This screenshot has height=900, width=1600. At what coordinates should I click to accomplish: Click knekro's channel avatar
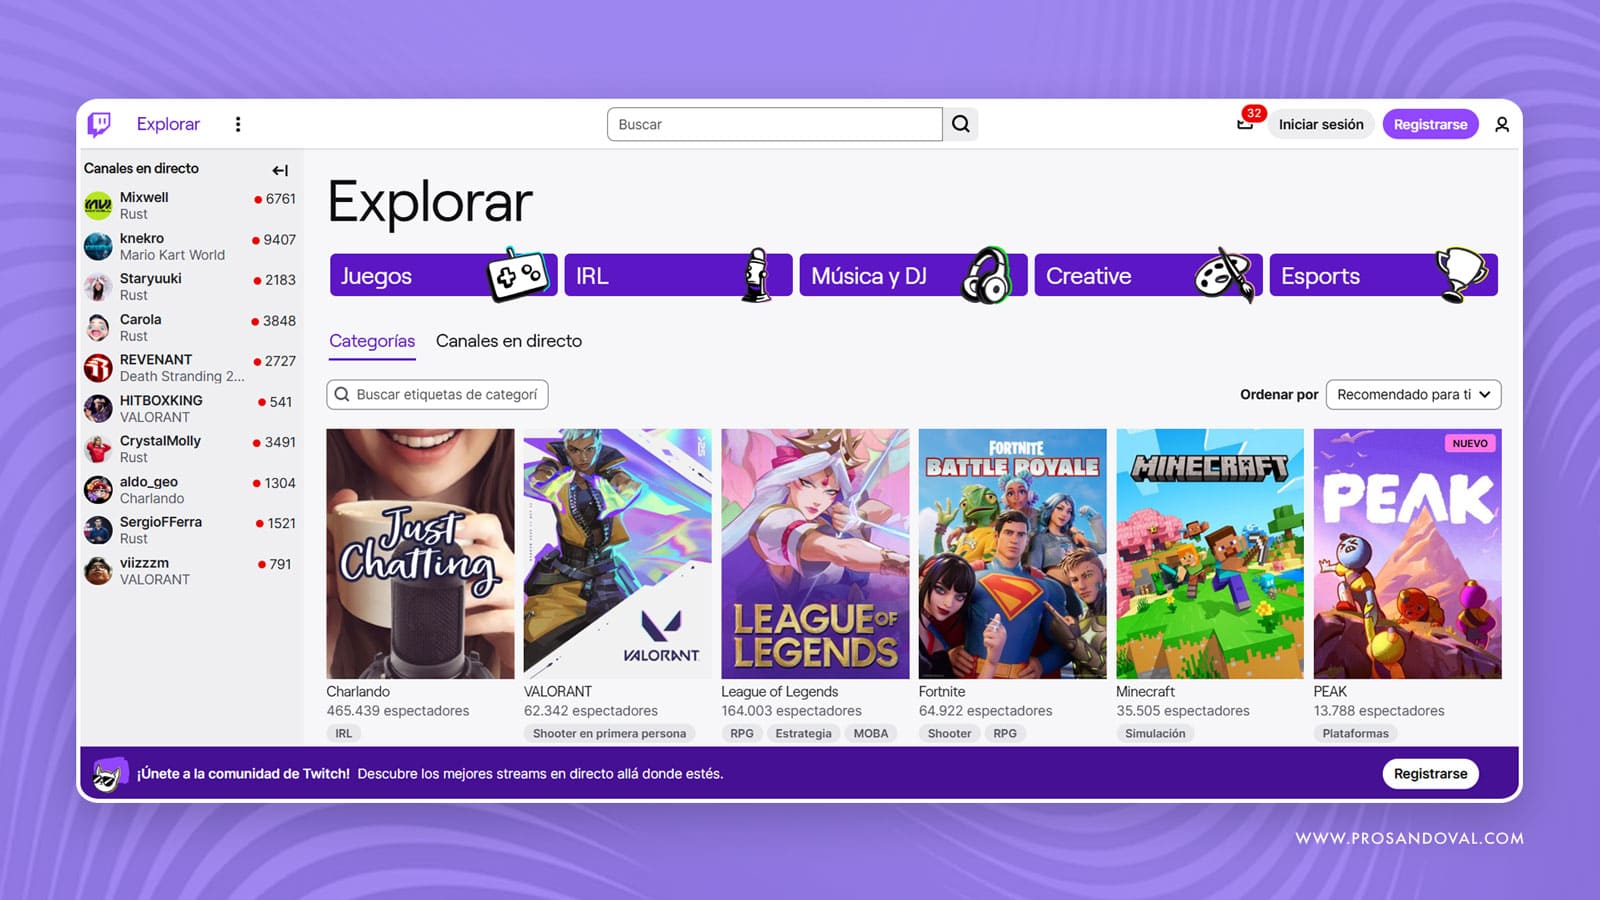98,246
